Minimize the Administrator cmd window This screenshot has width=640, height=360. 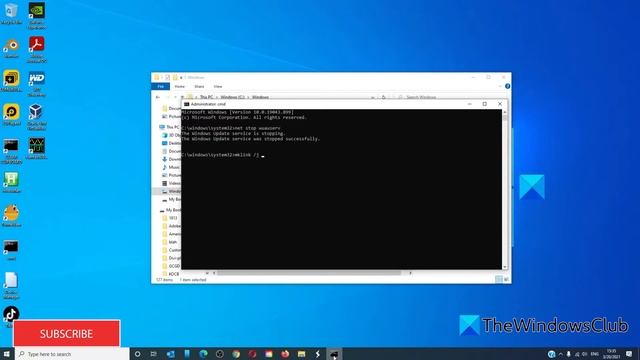(469, 104)
